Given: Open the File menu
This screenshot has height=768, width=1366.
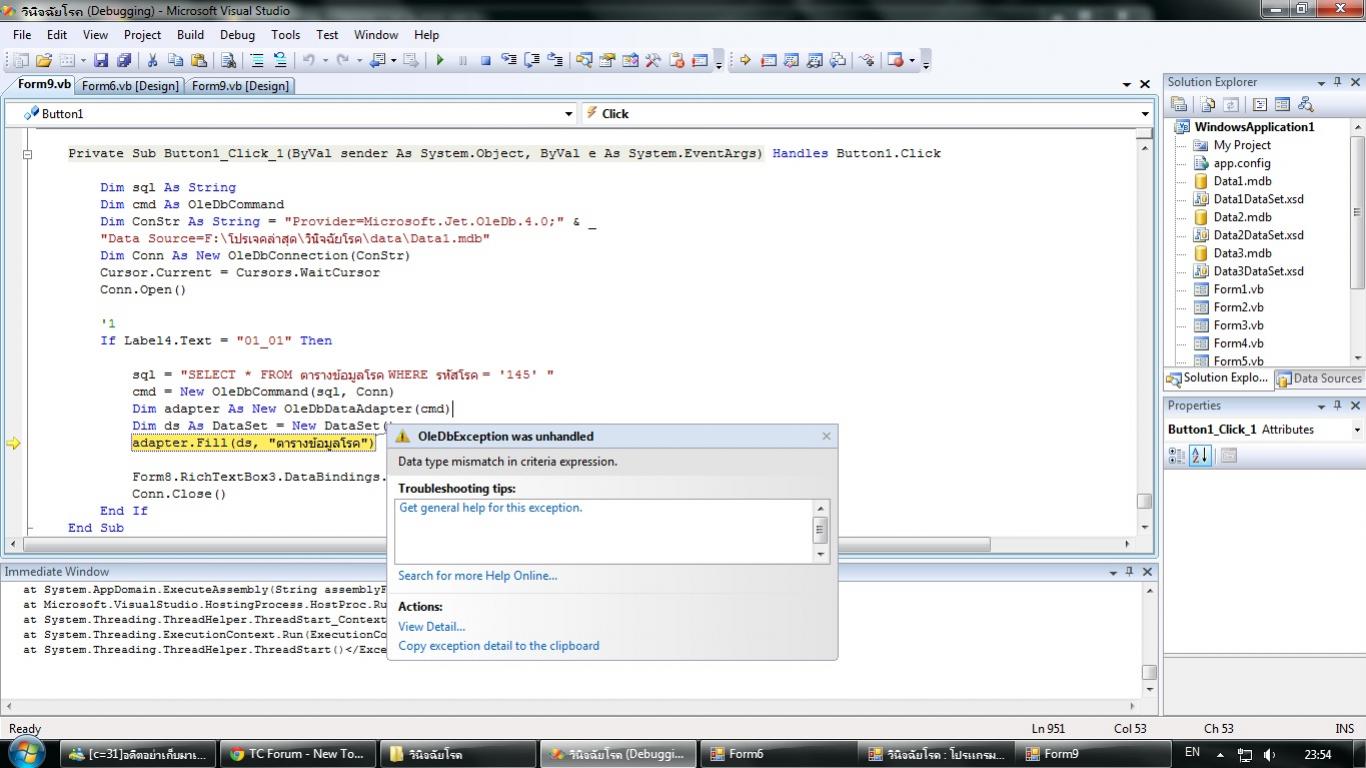Looking at the screenshot, I should click(22, 34).
